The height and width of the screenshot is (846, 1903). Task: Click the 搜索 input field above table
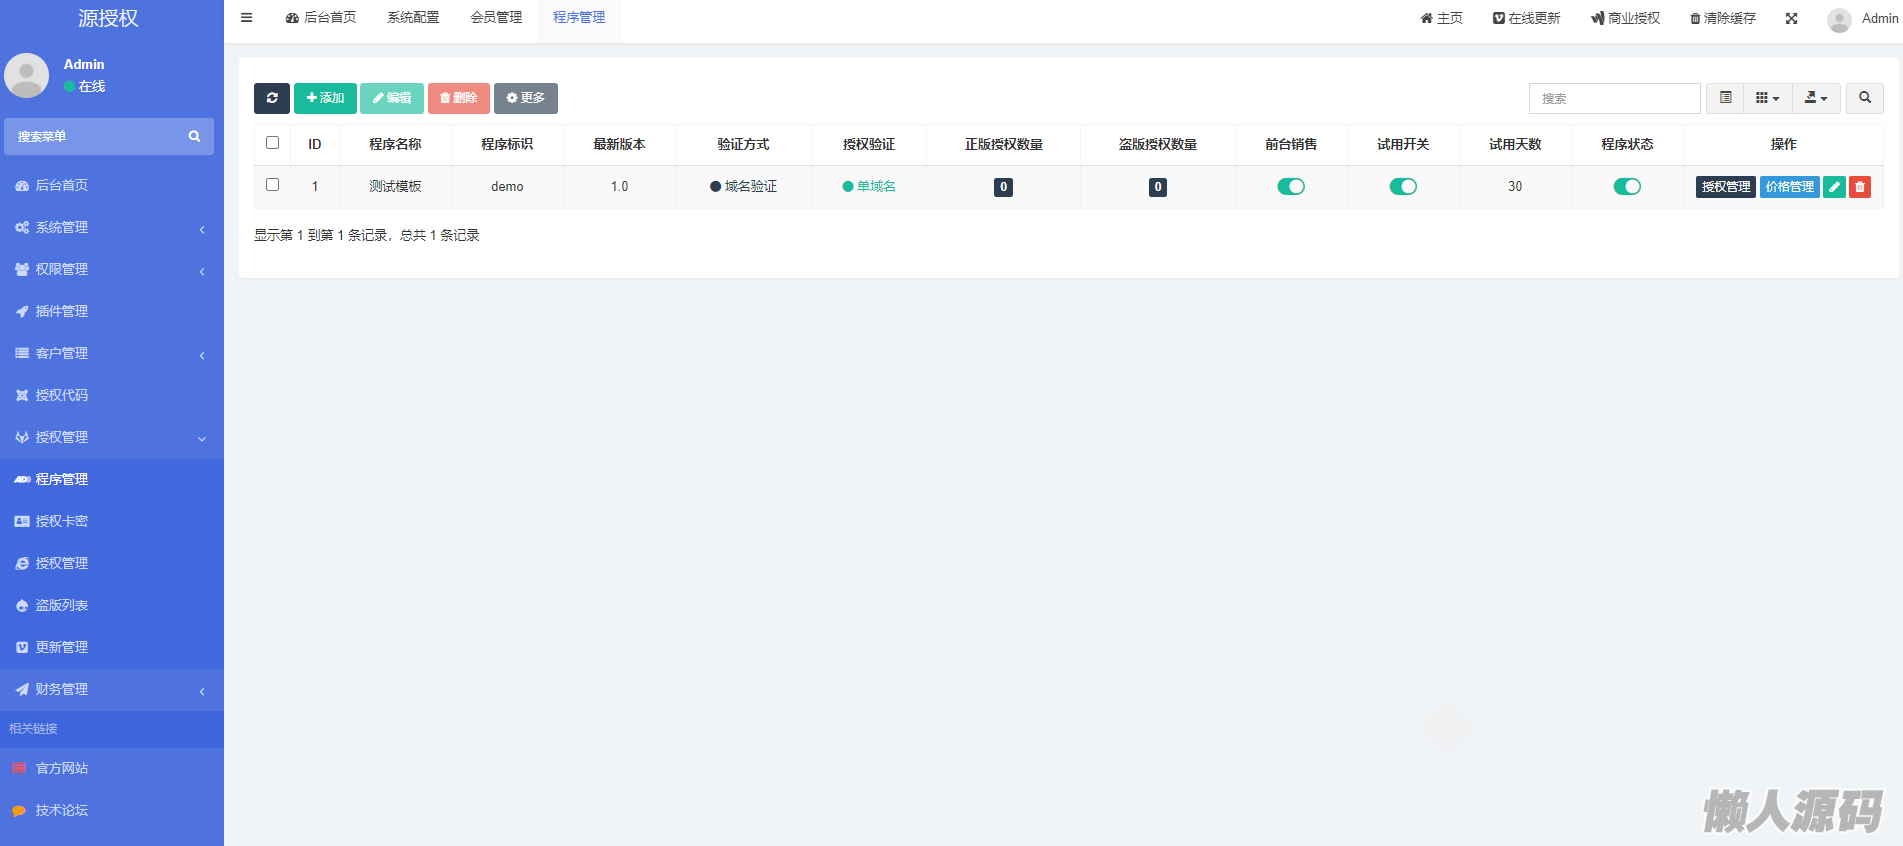click(x=1614, y=98)
